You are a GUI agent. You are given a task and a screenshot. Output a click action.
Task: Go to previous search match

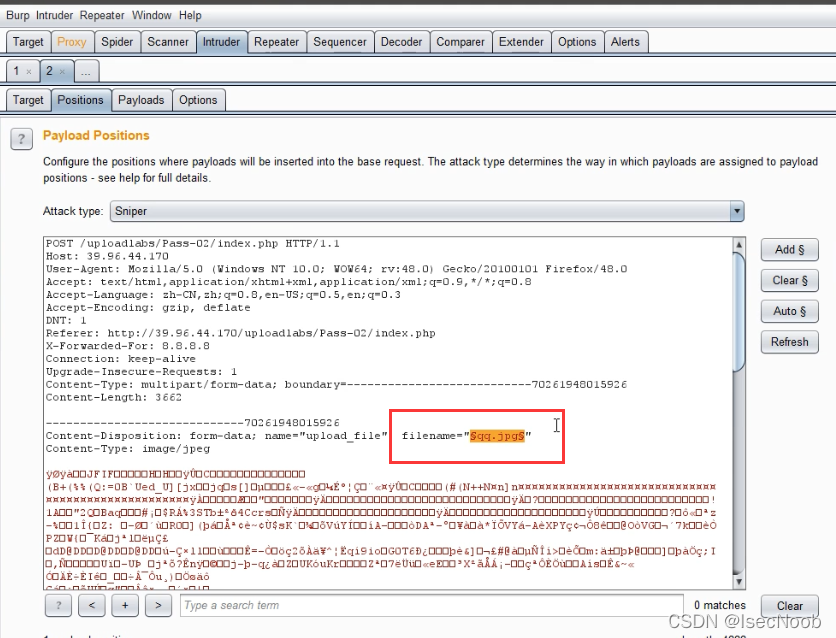click(92, 605)
